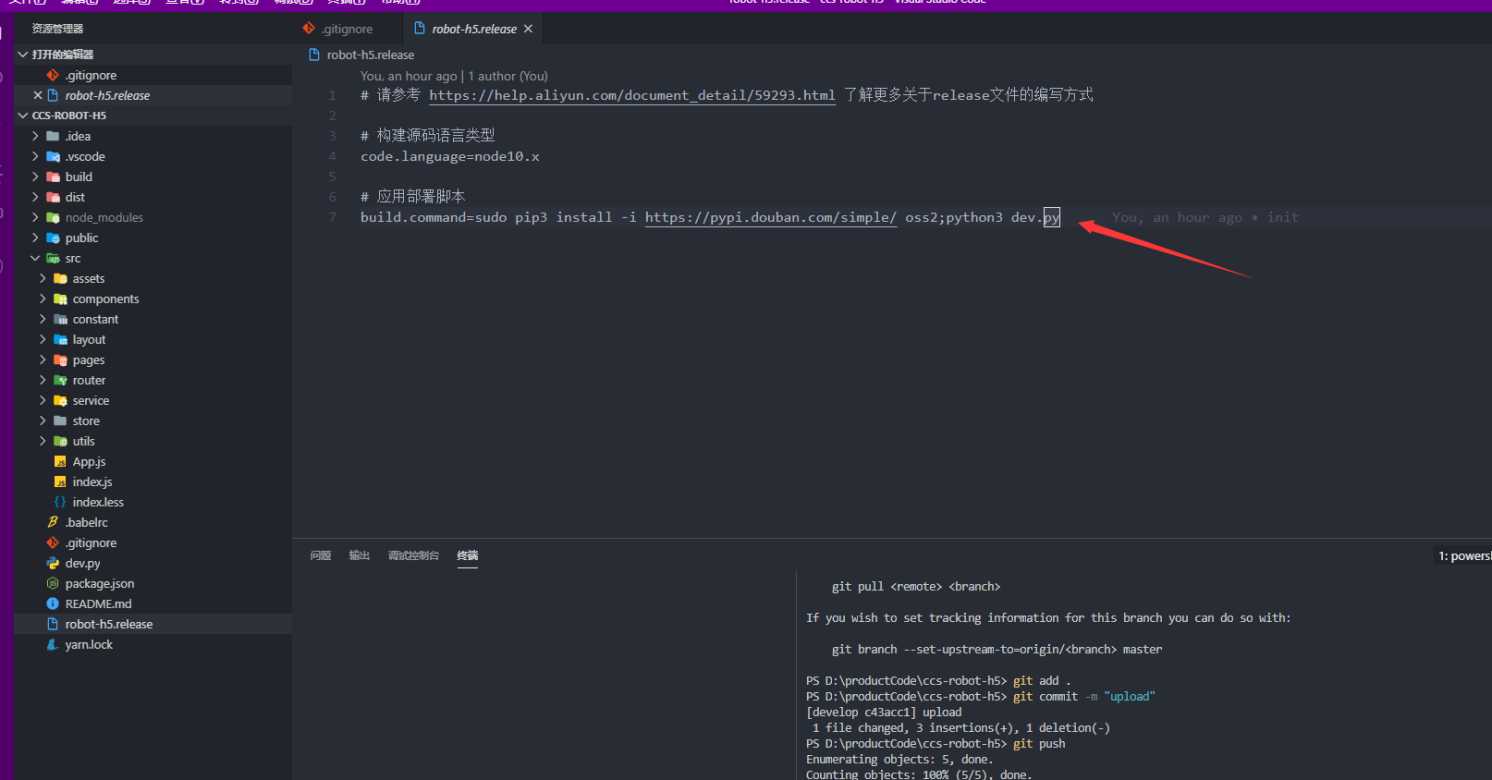
Task: Click the braces icon of index.less
Action: (60, 502)
